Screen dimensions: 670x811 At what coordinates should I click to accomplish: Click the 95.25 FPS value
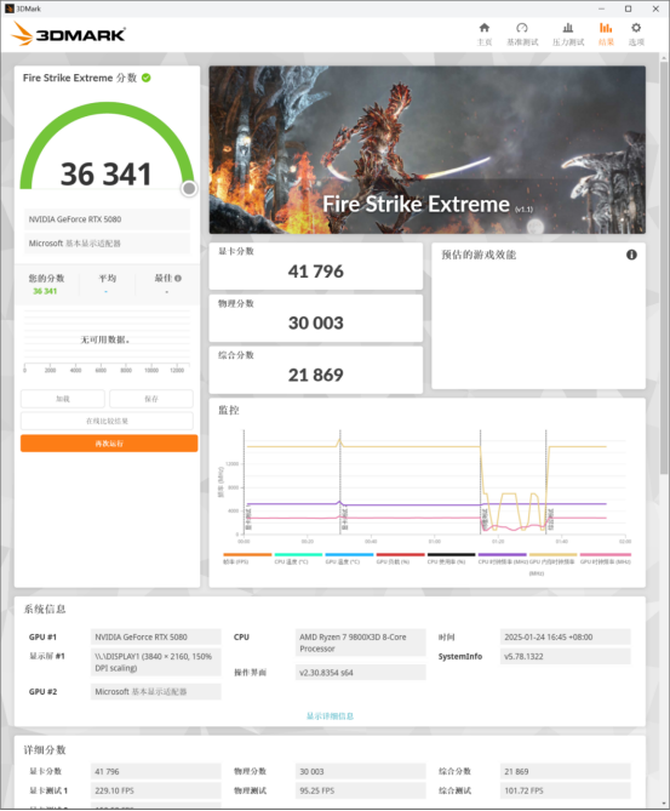[x=361, y=790]
